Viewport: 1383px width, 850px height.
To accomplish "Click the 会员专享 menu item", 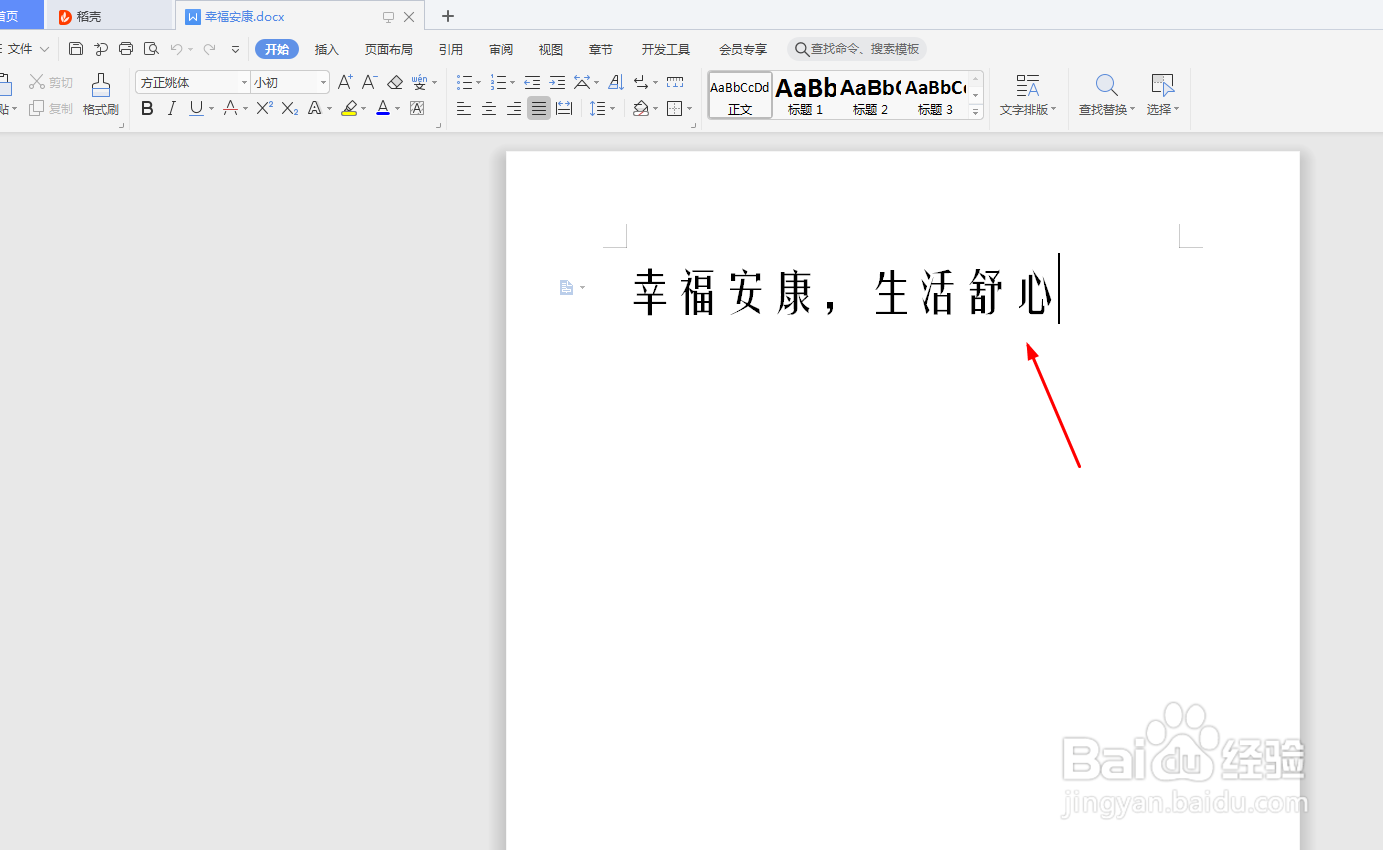I will pyautogui.click(x=741, y=48).
